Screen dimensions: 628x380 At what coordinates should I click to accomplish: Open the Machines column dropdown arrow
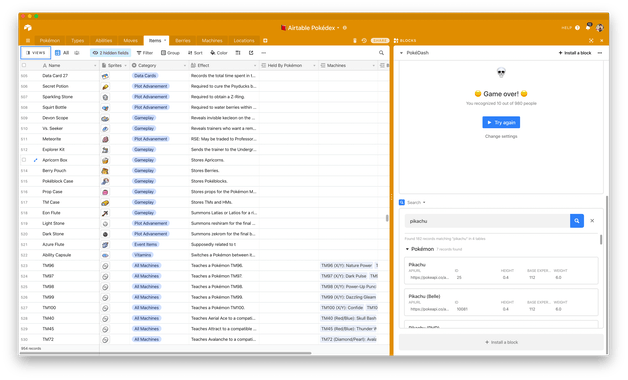click(374, 65)
